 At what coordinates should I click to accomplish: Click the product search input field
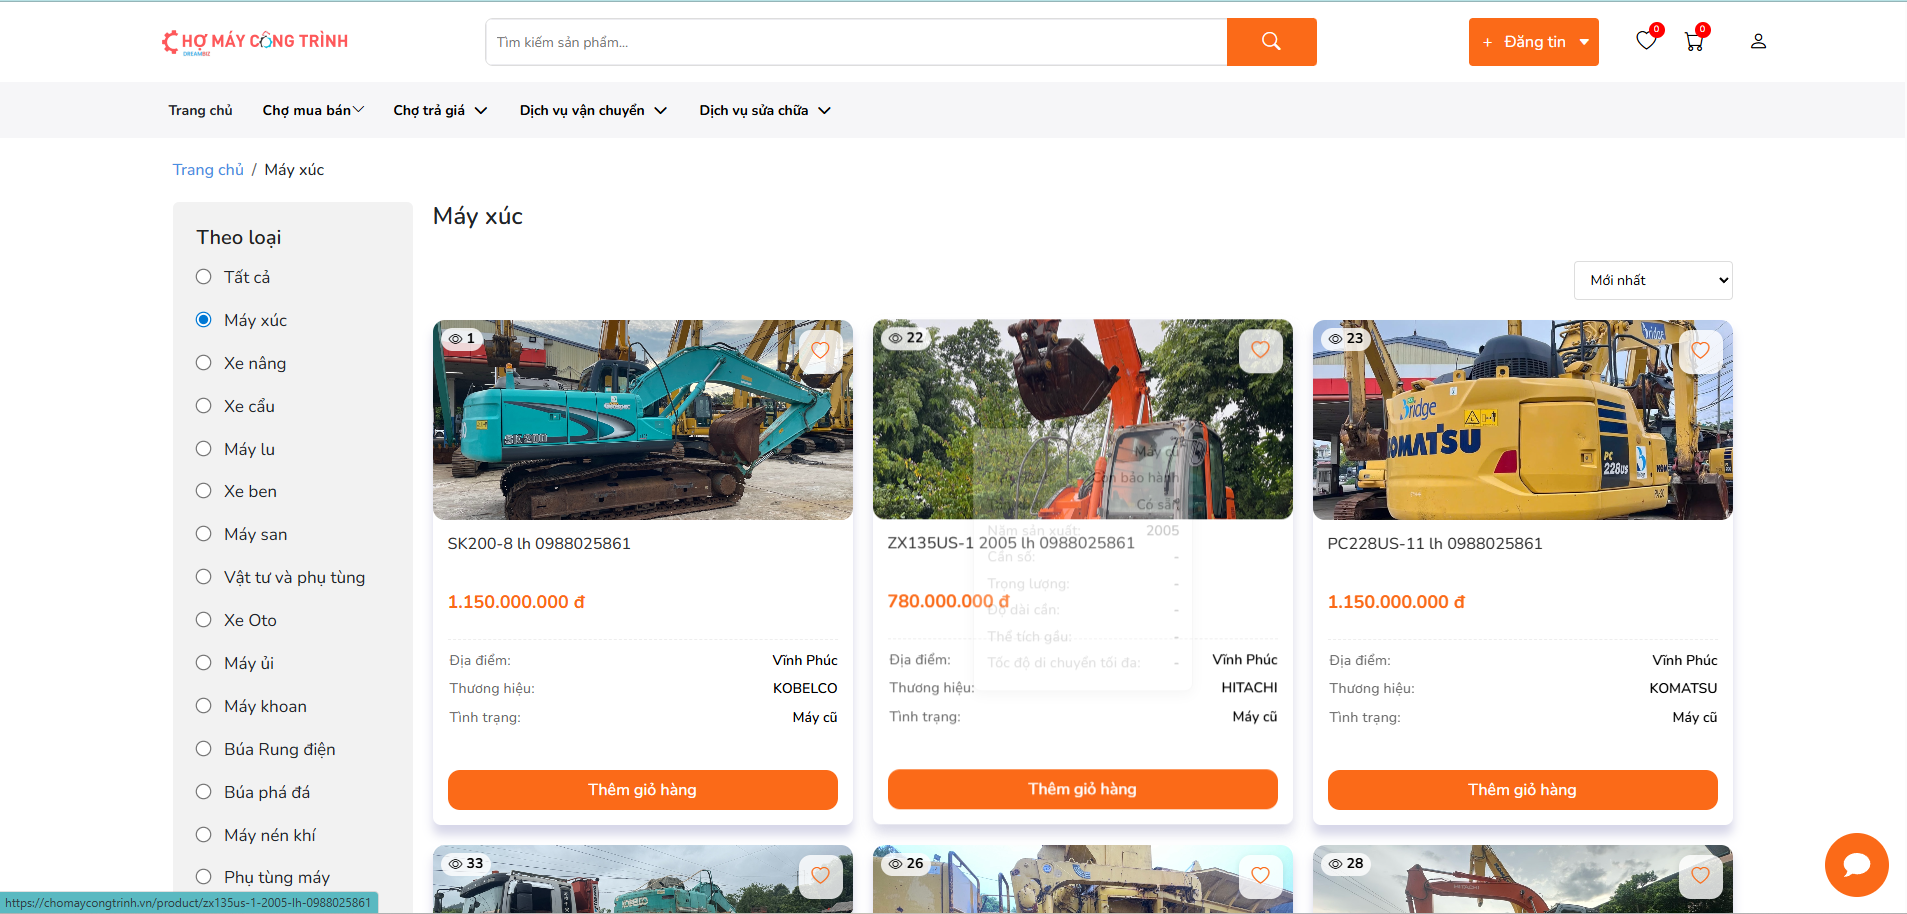856,42
